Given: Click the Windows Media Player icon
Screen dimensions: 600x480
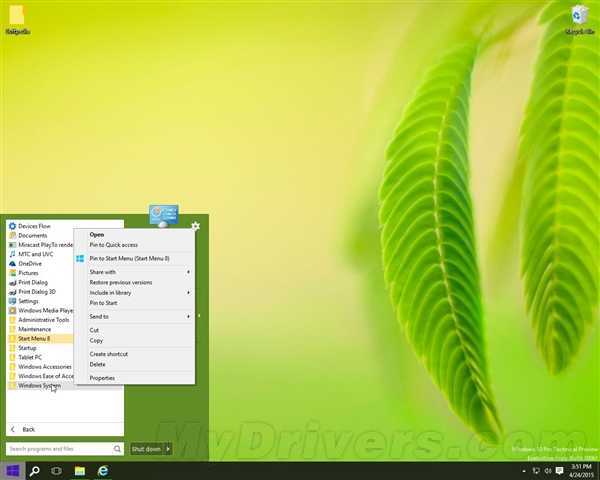Looking at the screenshot, I should 12,310.
